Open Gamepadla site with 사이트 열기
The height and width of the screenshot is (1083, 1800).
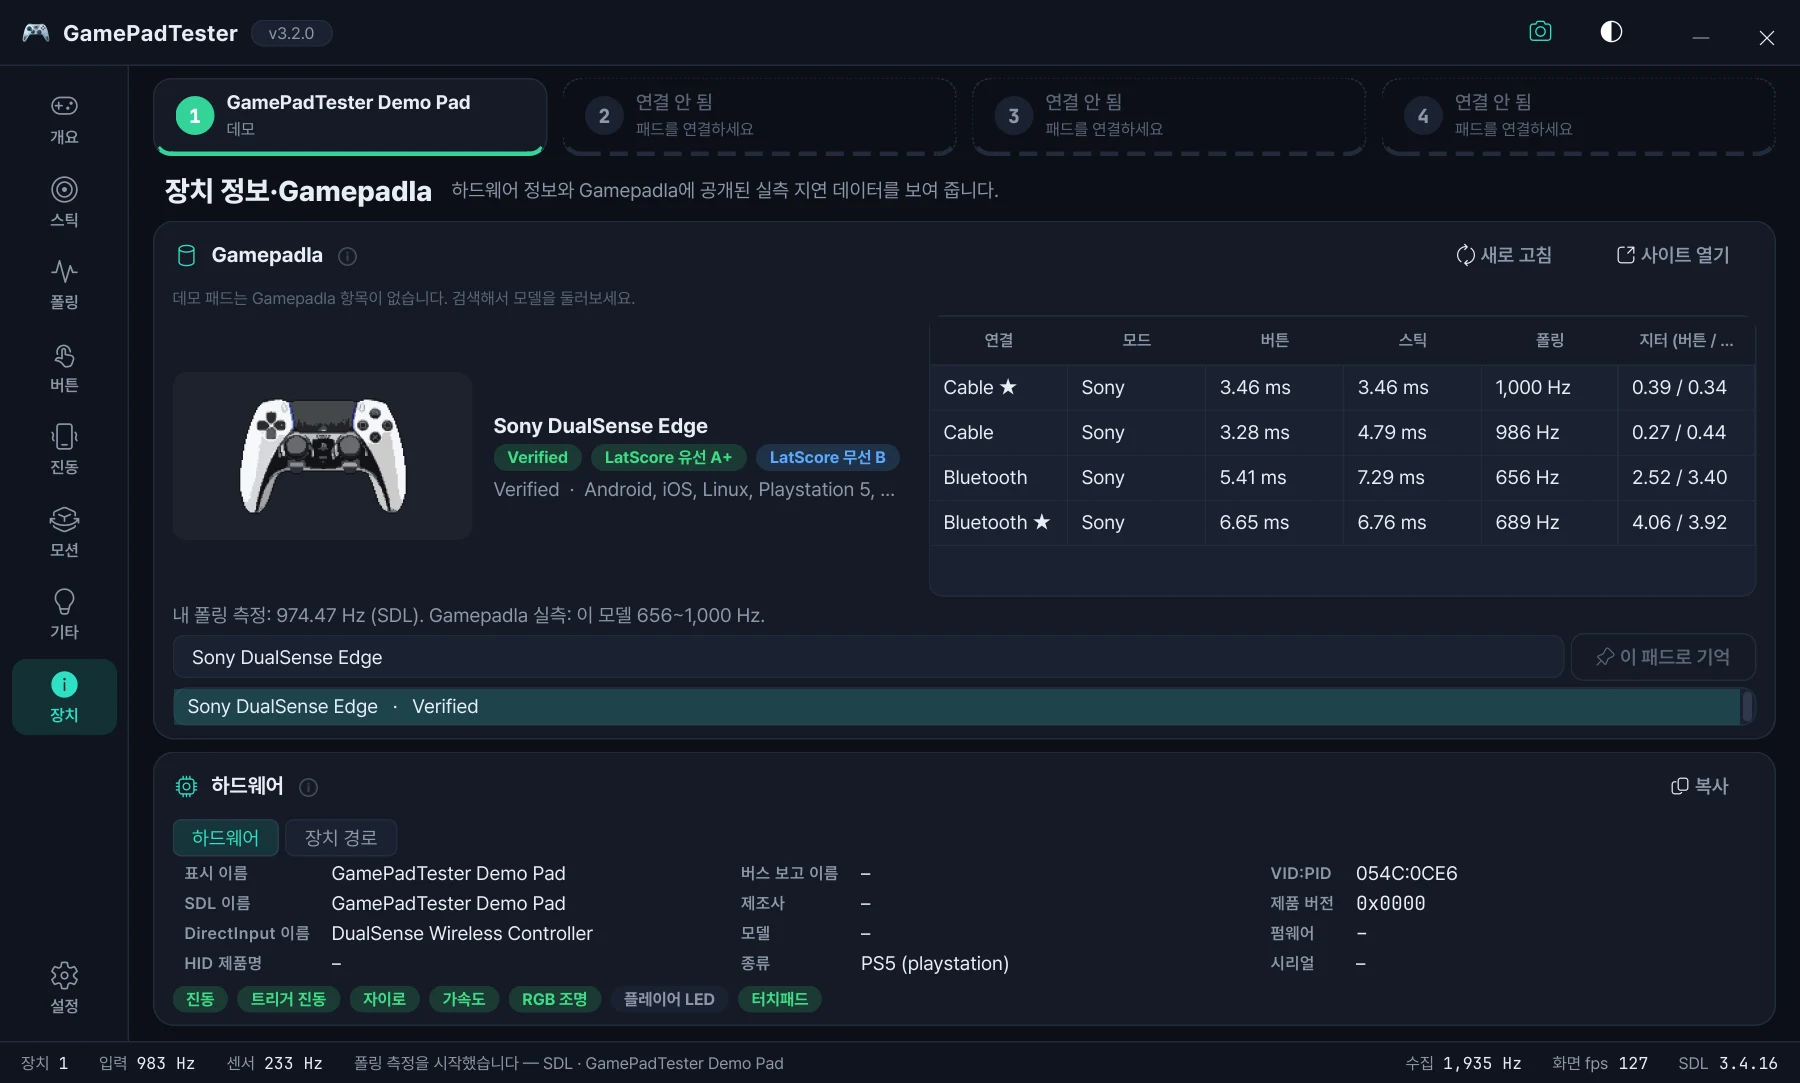1673,255
